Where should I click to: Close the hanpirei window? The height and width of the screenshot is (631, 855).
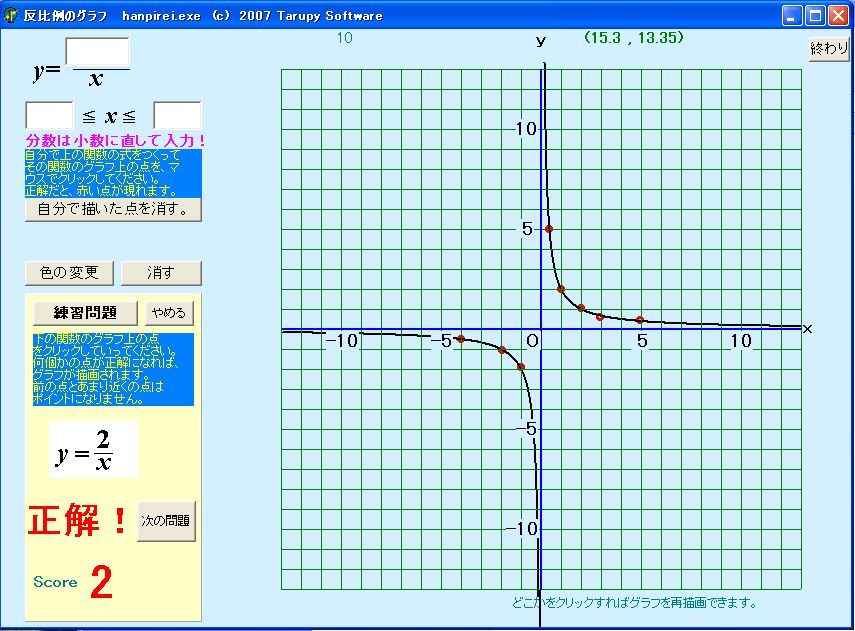[x=839, y=15]
